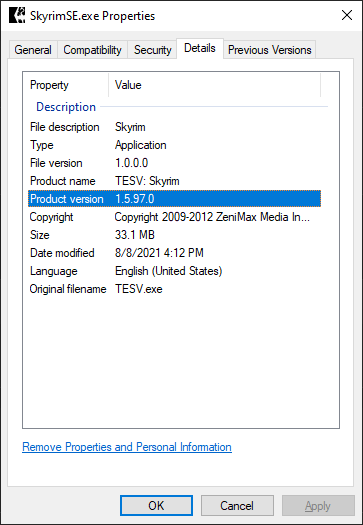Viewport: 363px width, 525px height.
Task: Select the File description row label
Action: point(65,127)
